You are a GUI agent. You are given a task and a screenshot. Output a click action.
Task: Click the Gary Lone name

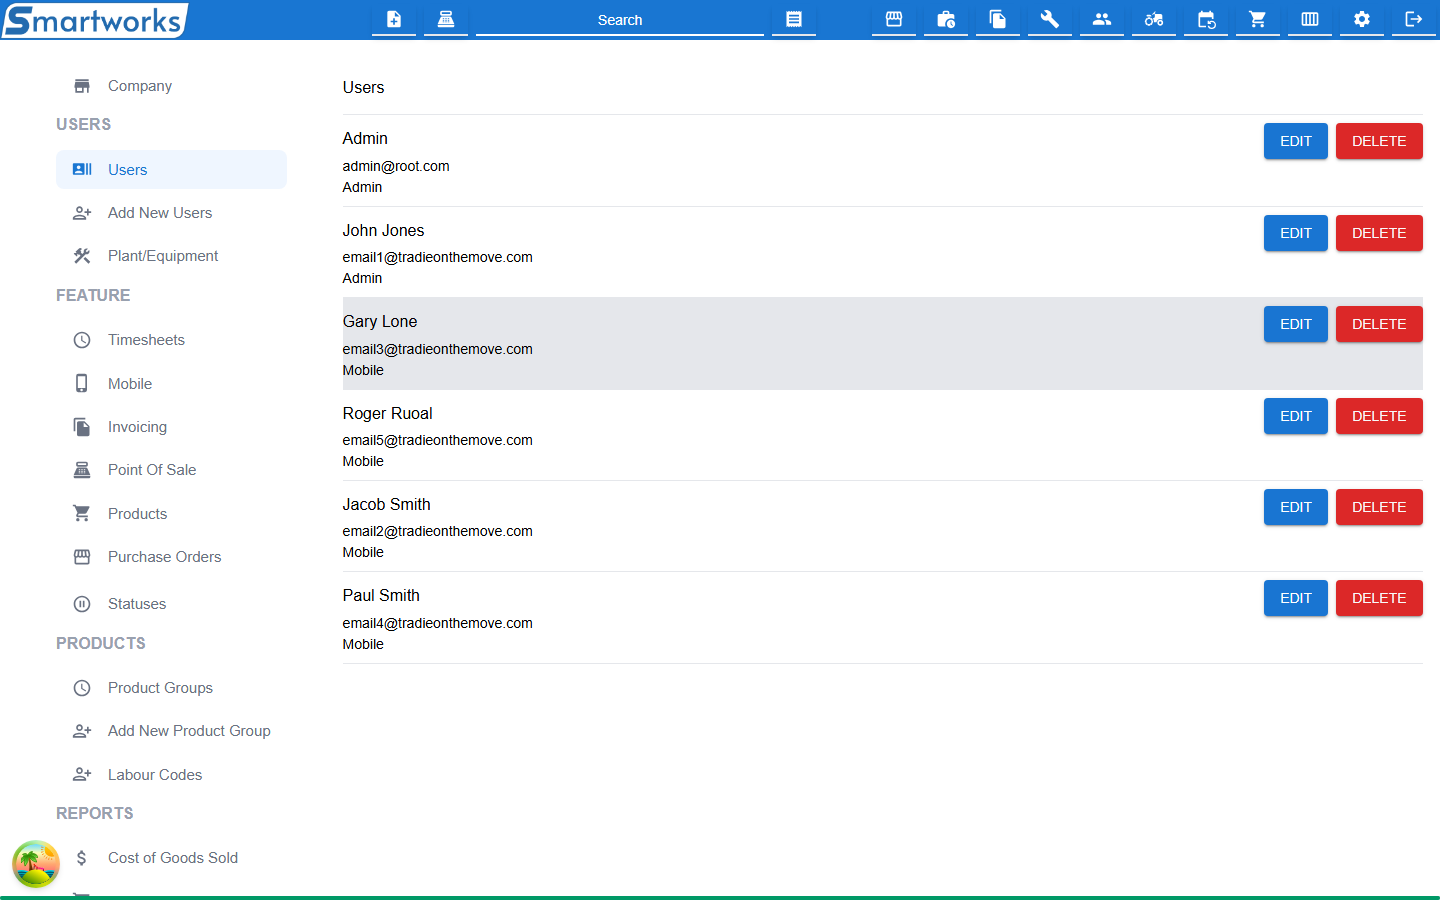(380, 321)
